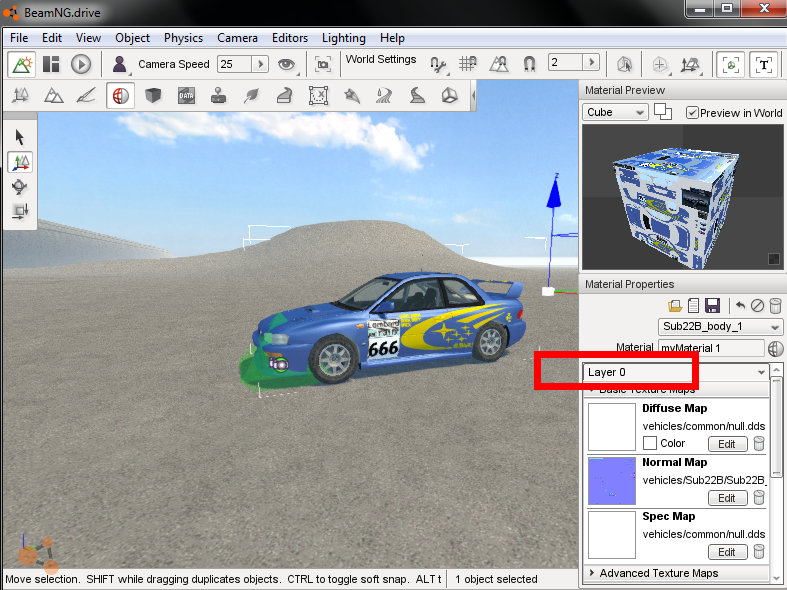
Task: Open the Camera Speed slider arrow
Action: (260, 64)
